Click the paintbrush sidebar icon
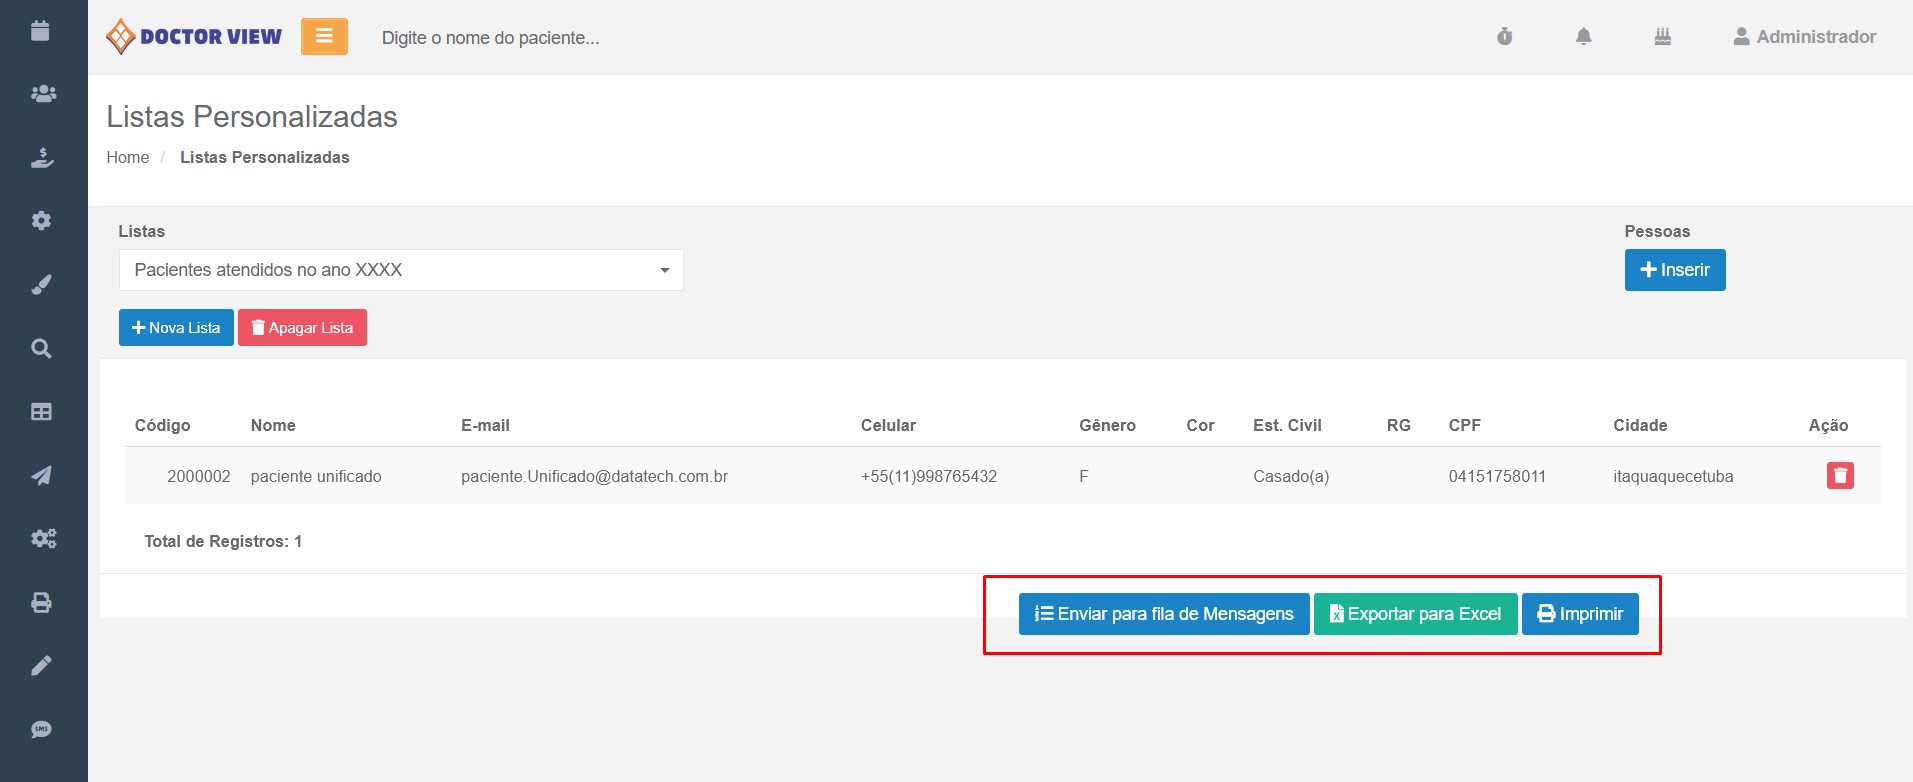This screenshot has width=1913, height=782. tap(41, 285)
